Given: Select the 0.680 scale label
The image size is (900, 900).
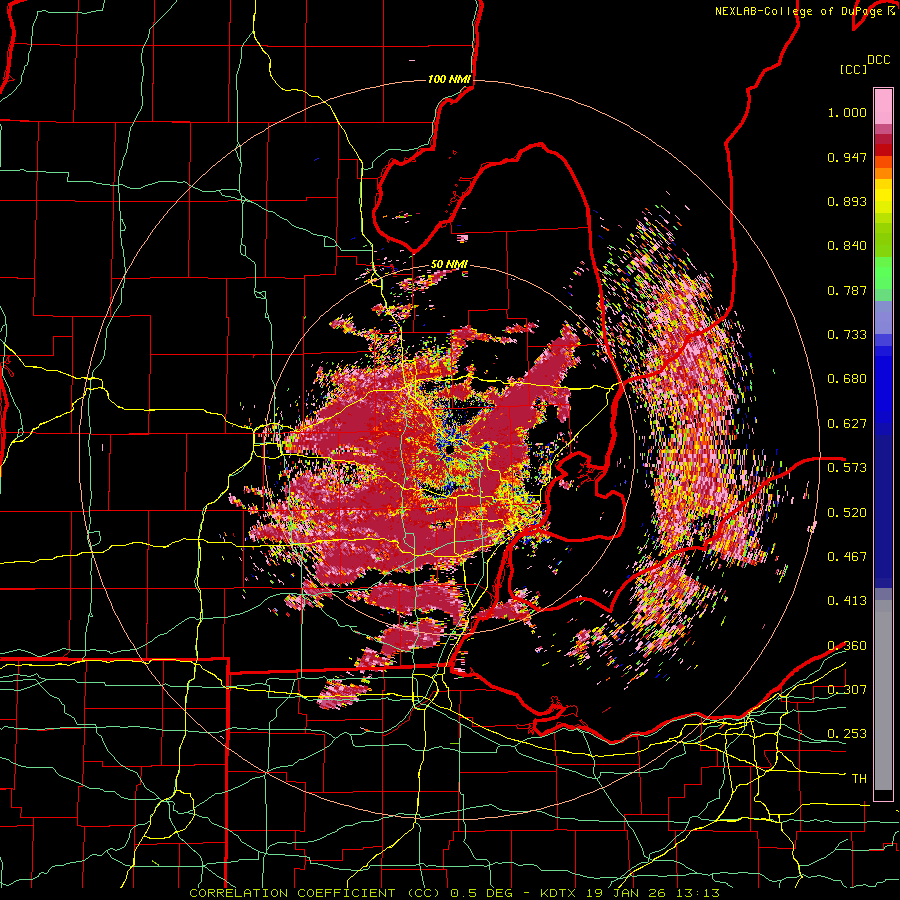Looking at the screenshot, I should pyautogui.click(x=847, y=379).
